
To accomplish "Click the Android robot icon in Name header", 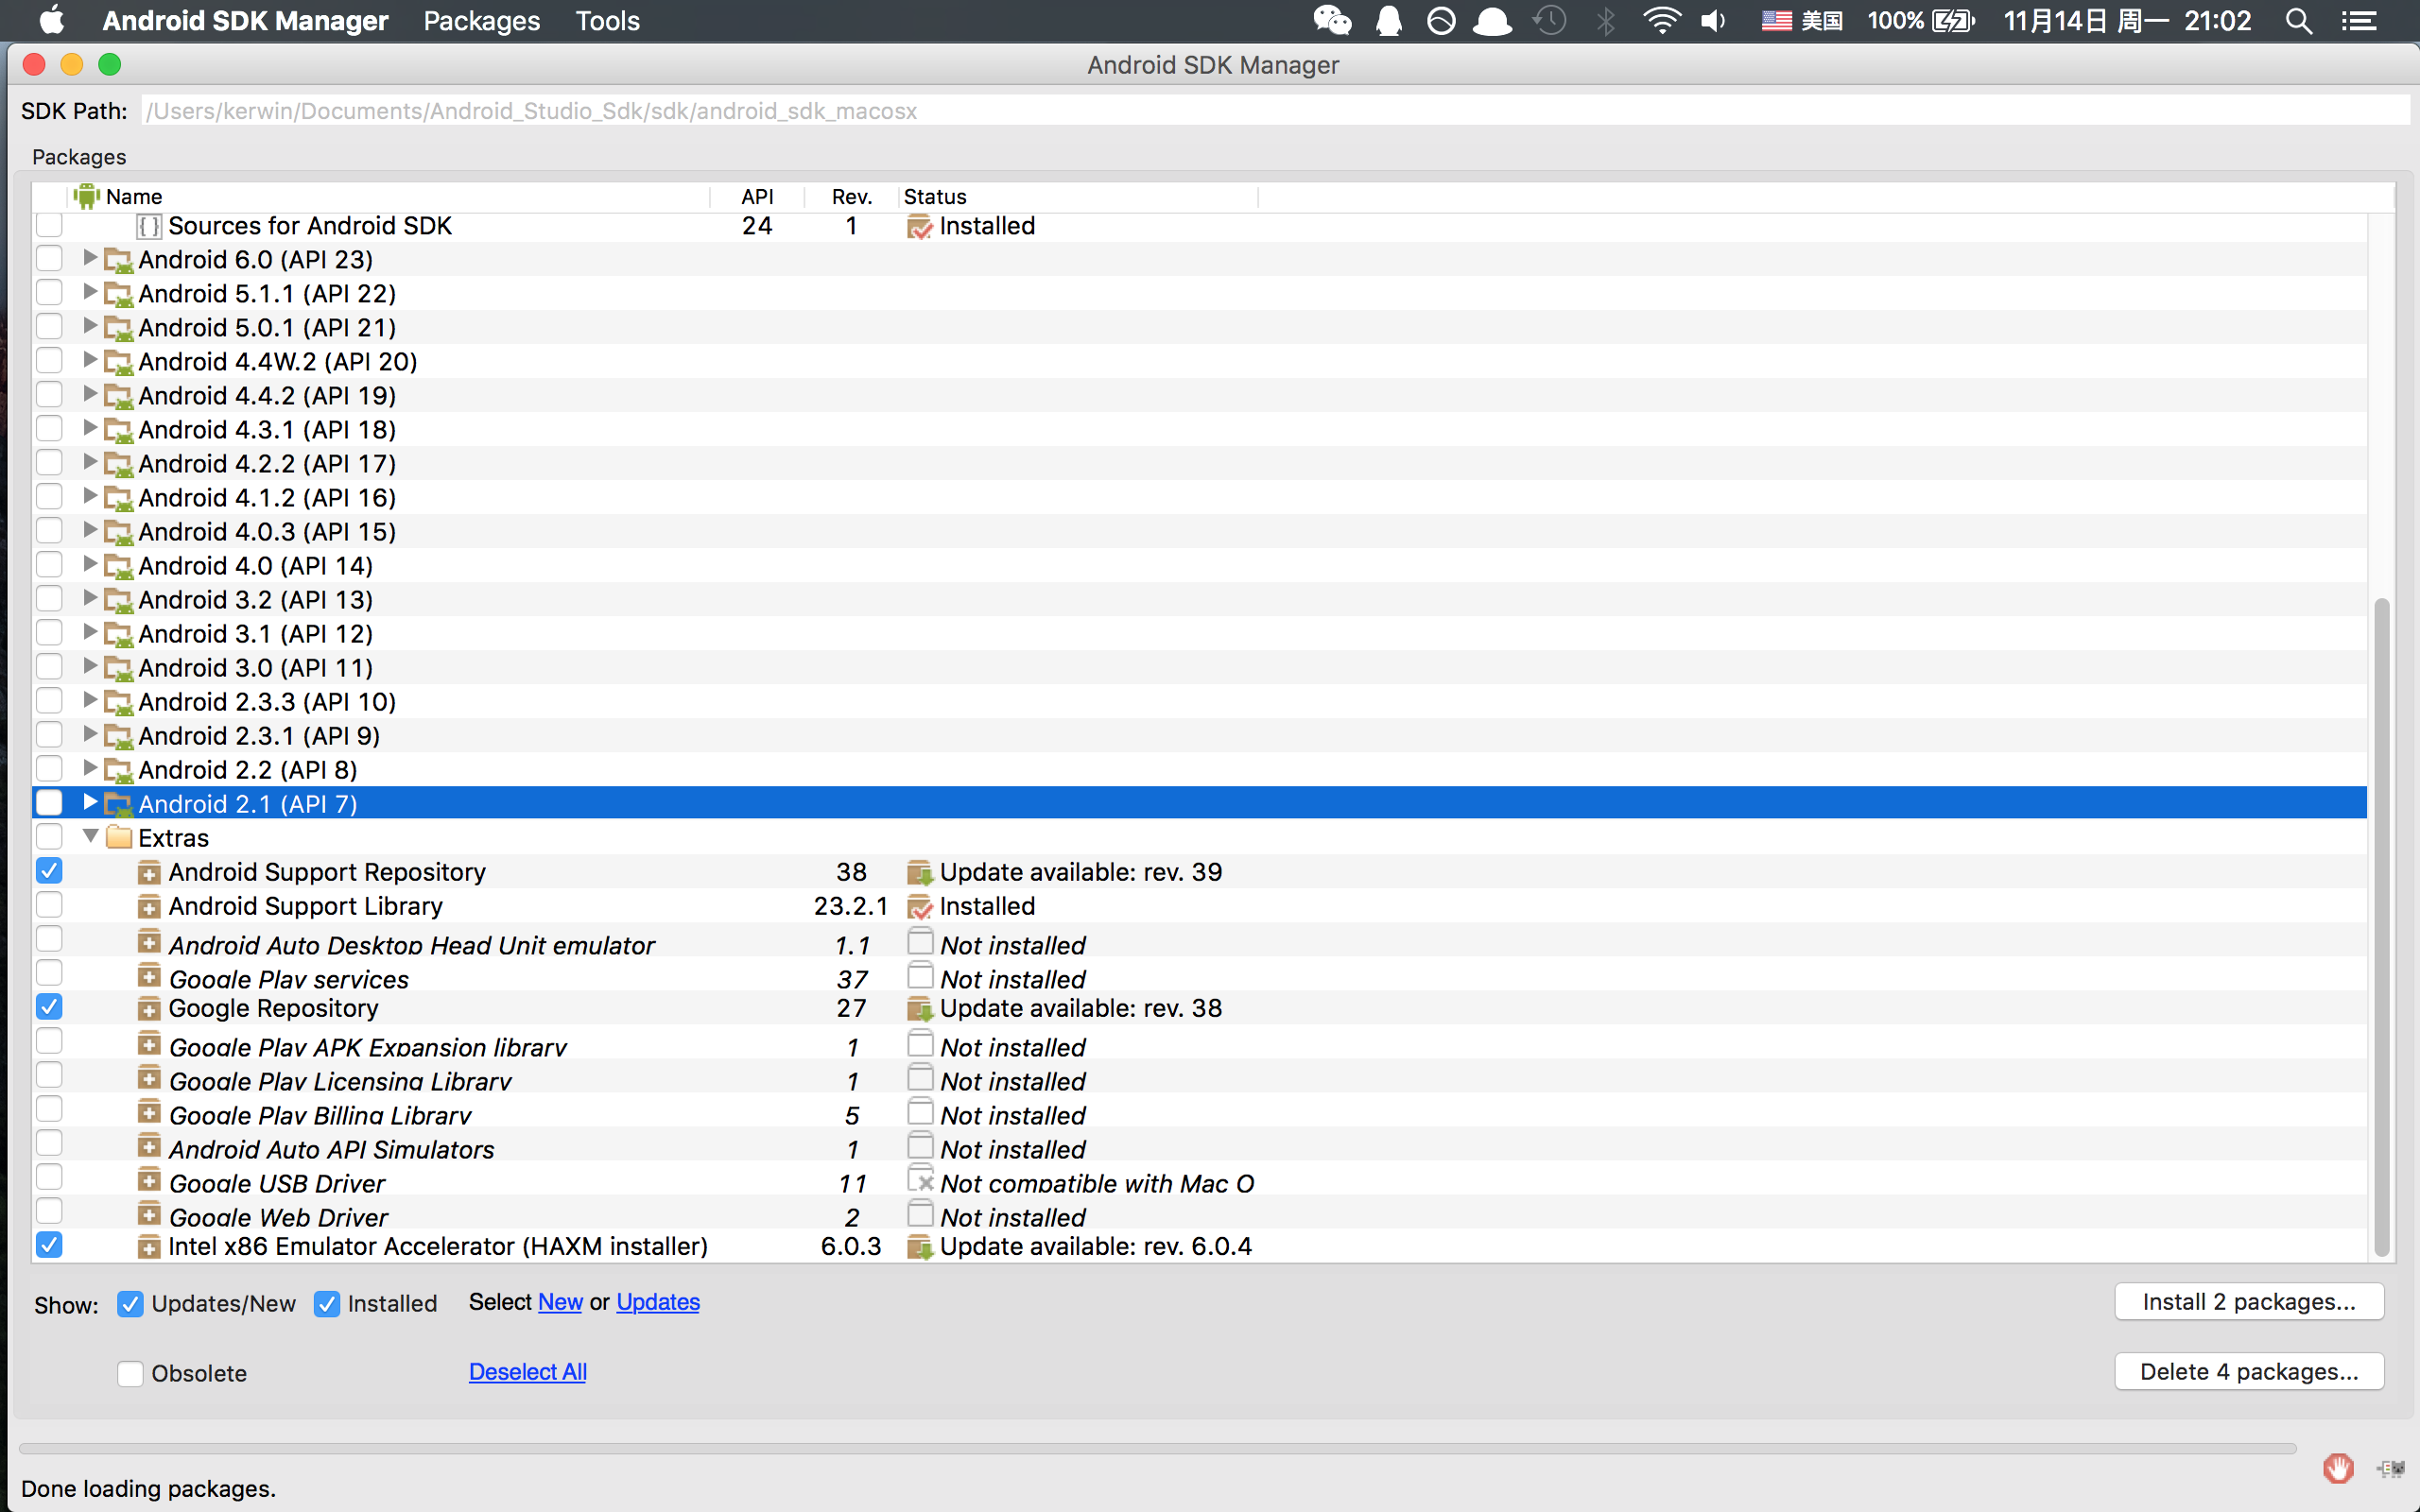I will (87, 196).
